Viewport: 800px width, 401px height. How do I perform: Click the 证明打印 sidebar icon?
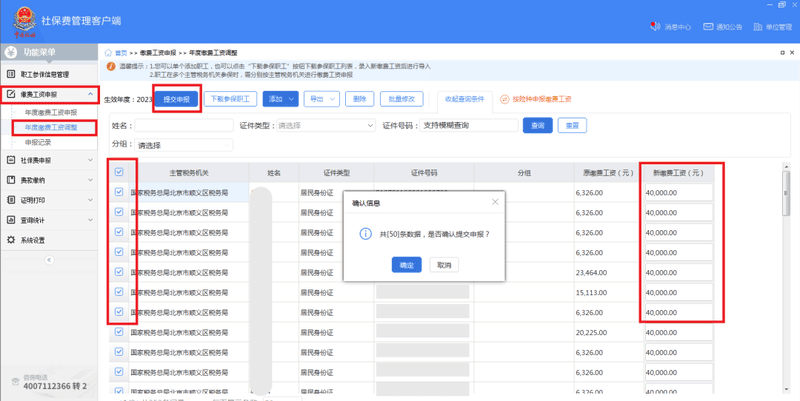click(11, 200)
